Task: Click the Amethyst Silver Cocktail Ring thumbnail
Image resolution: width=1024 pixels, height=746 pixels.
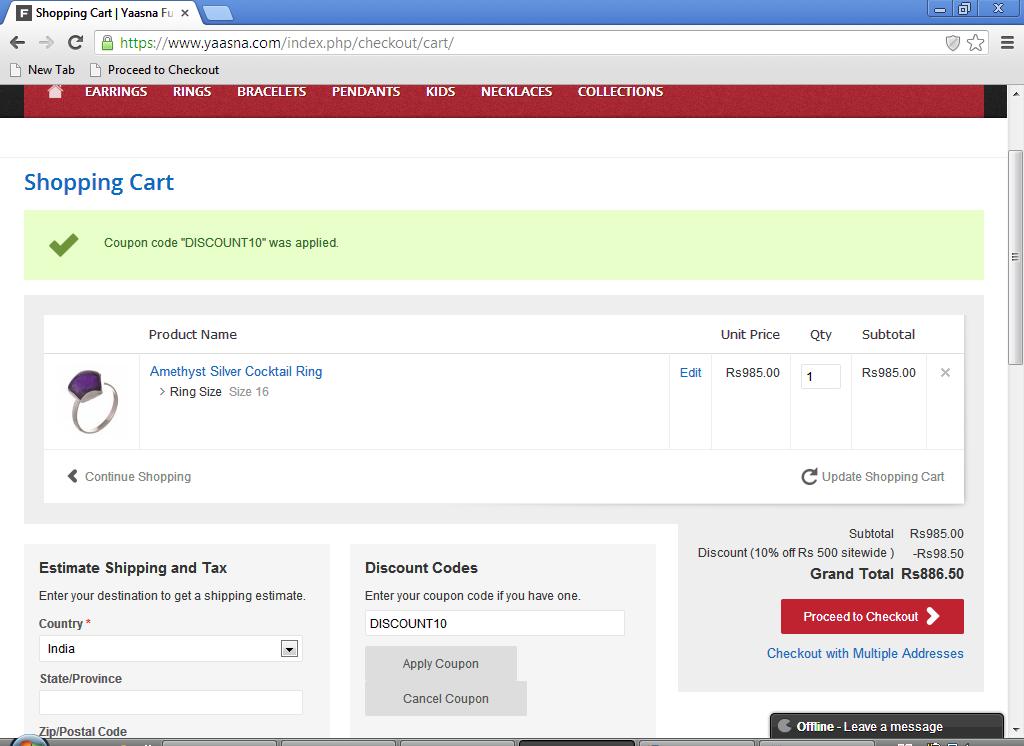Action: [x=92, y=401]
